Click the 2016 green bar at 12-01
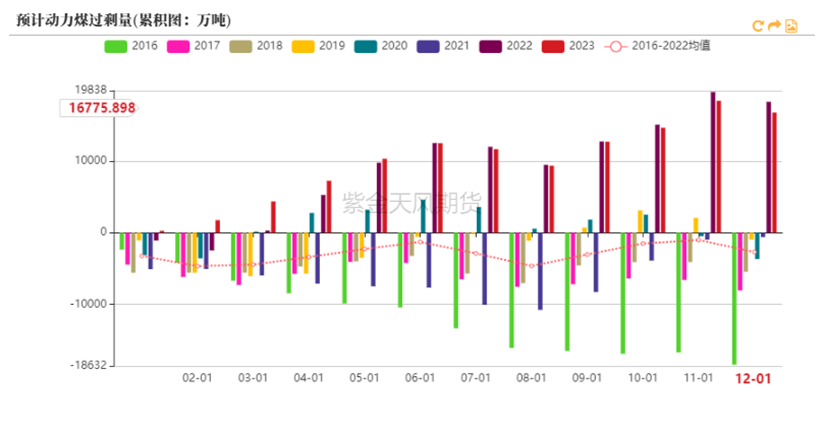This screenshot has width=824, height=421. [734, 299]
